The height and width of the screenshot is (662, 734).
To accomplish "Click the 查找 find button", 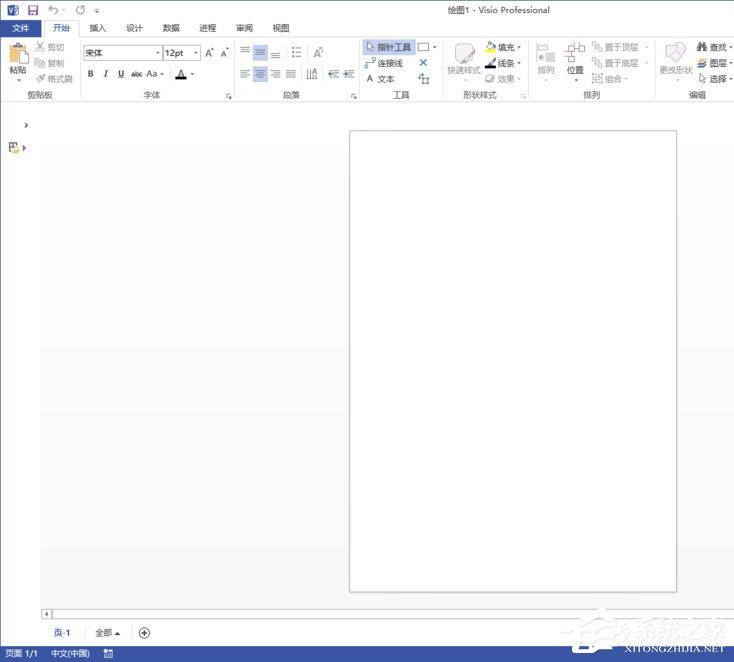I will click(x=712, y=47).
